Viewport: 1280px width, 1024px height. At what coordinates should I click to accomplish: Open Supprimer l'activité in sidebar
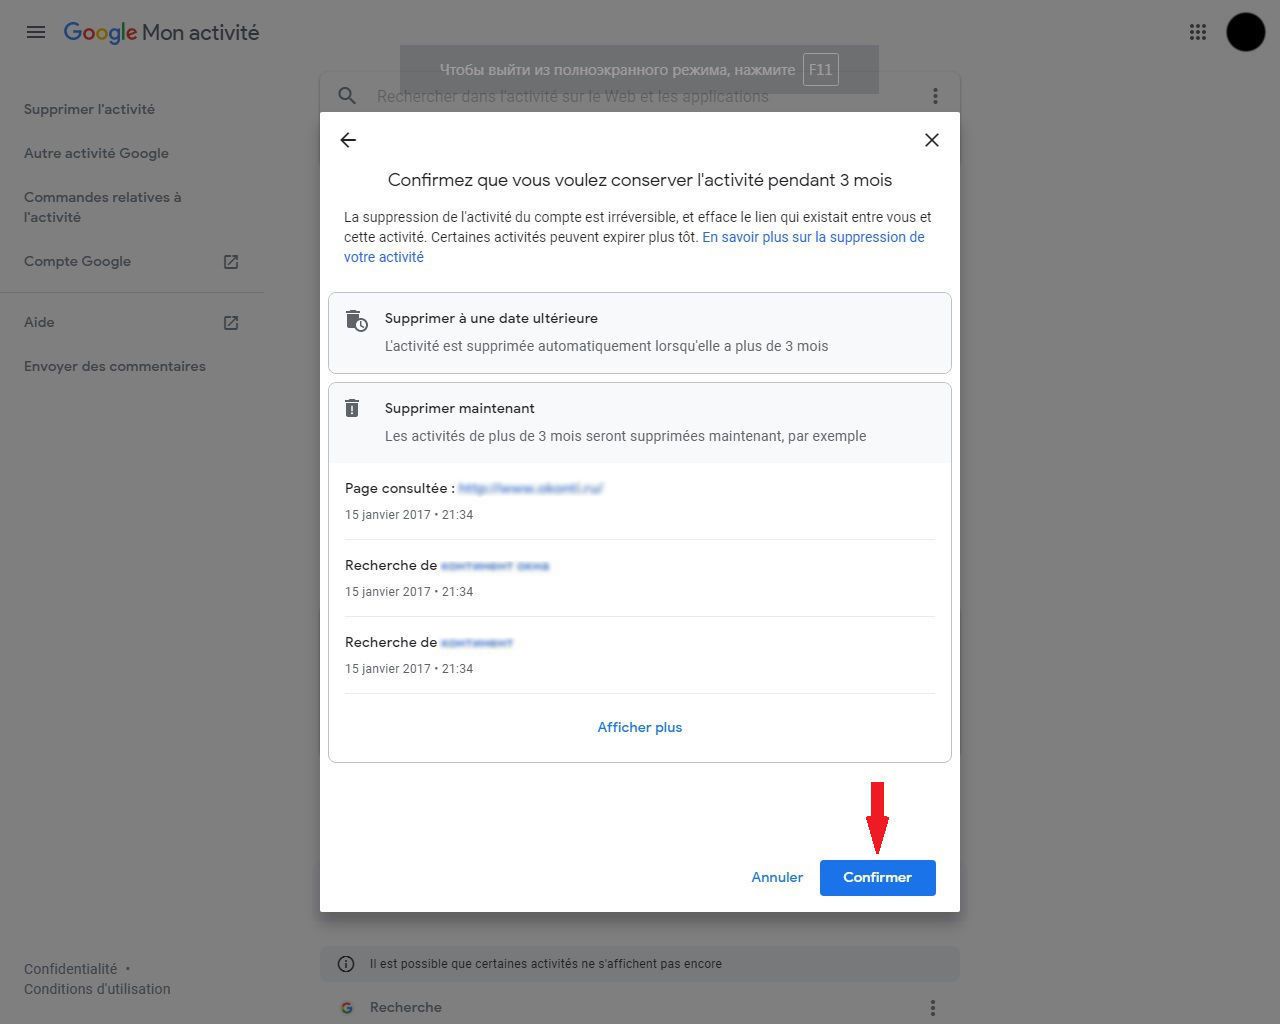click(90, 109)
